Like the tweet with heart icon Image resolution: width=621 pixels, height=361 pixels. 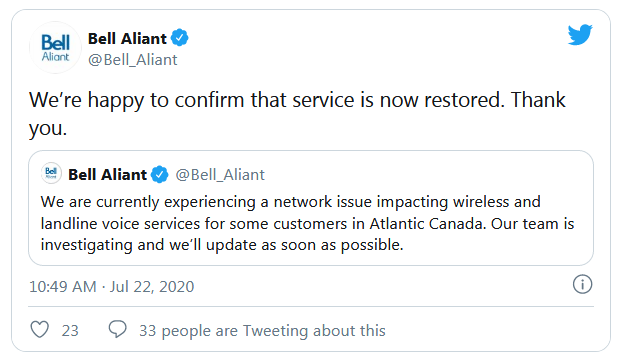40,329
